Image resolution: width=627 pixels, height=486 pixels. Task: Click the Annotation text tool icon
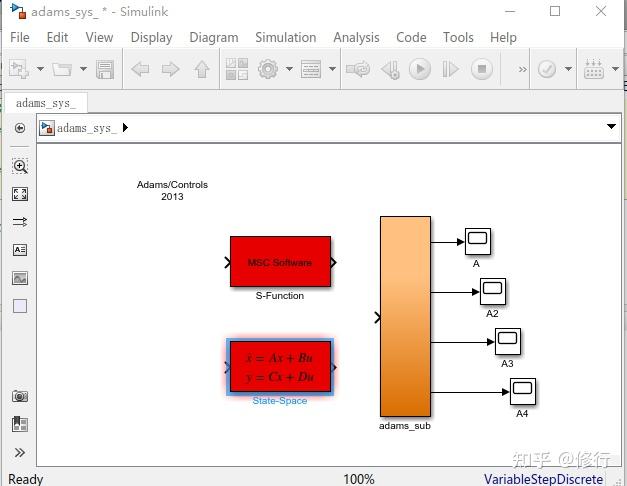[20, 250]
